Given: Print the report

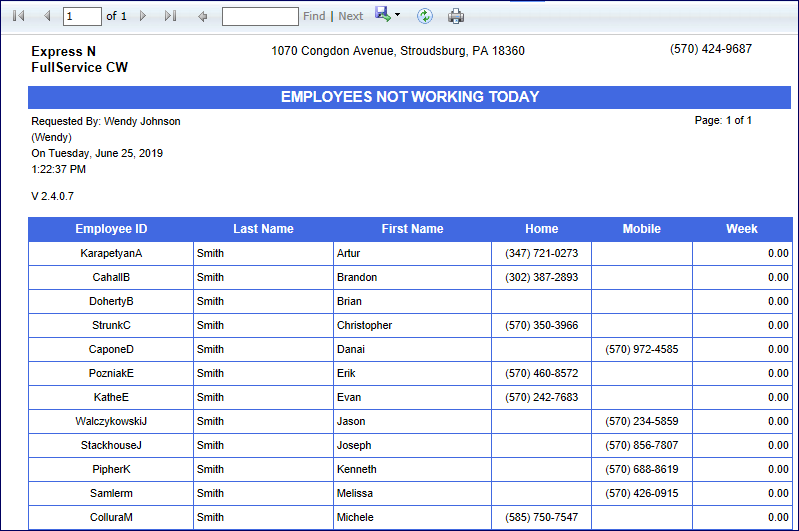Looking at the screenshot, I should tap(456, 16).
